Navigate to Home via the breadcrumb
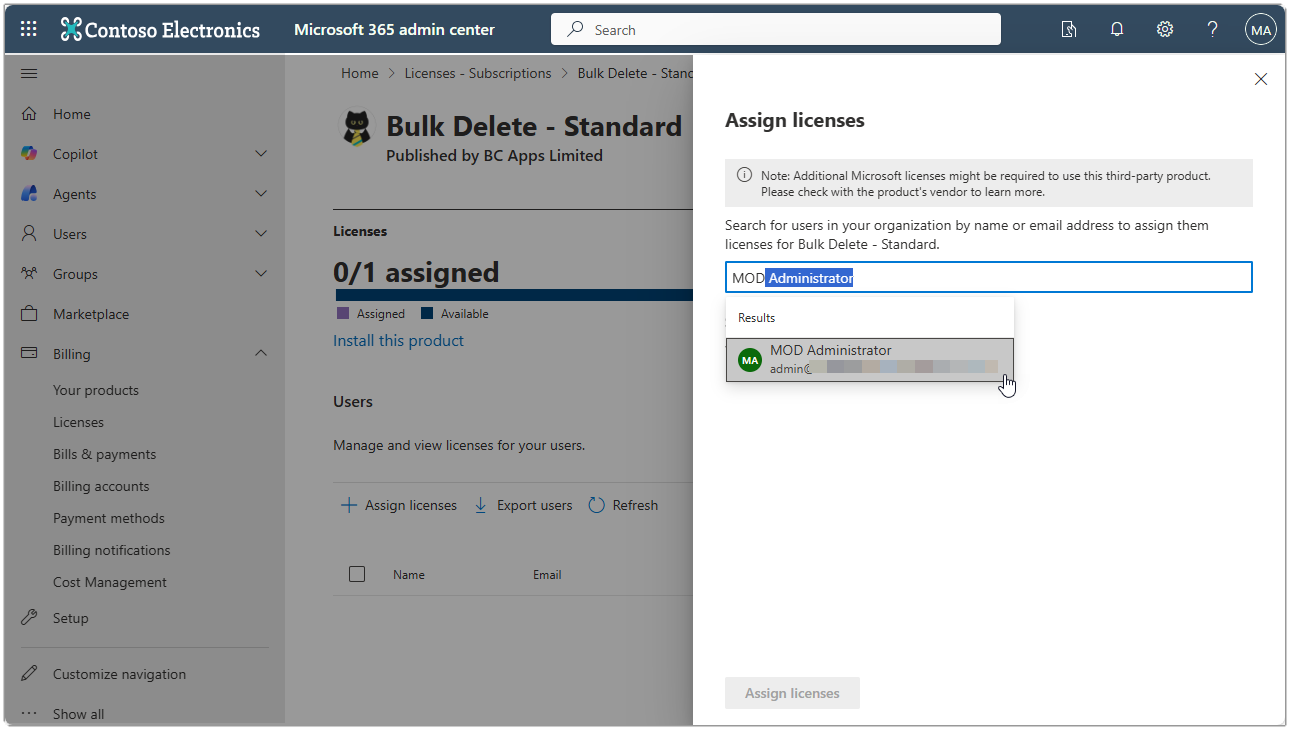Image resolution: width=1290 pixels, height=730 pixels. coord(359,72)
